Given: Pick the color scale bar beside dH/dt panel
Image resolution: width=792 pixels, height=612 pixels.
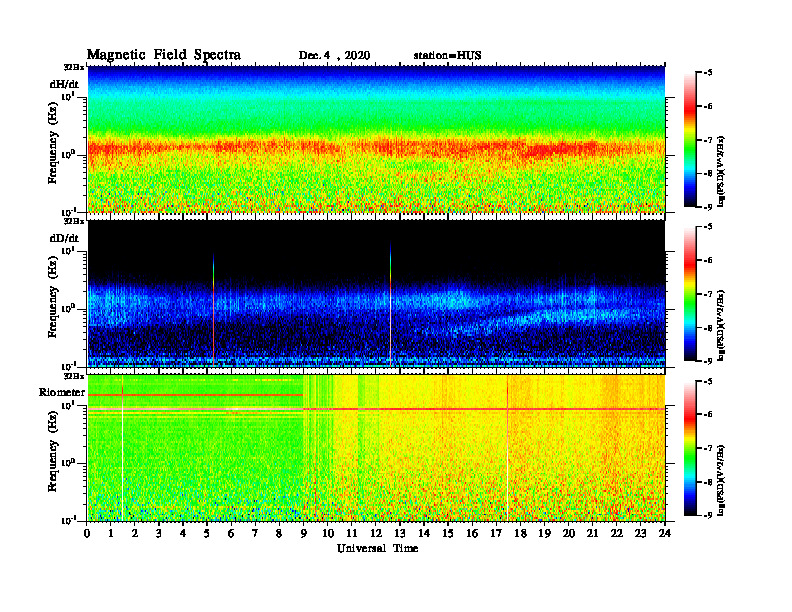Looking at the screenshot, I should [x=689, y=140].
